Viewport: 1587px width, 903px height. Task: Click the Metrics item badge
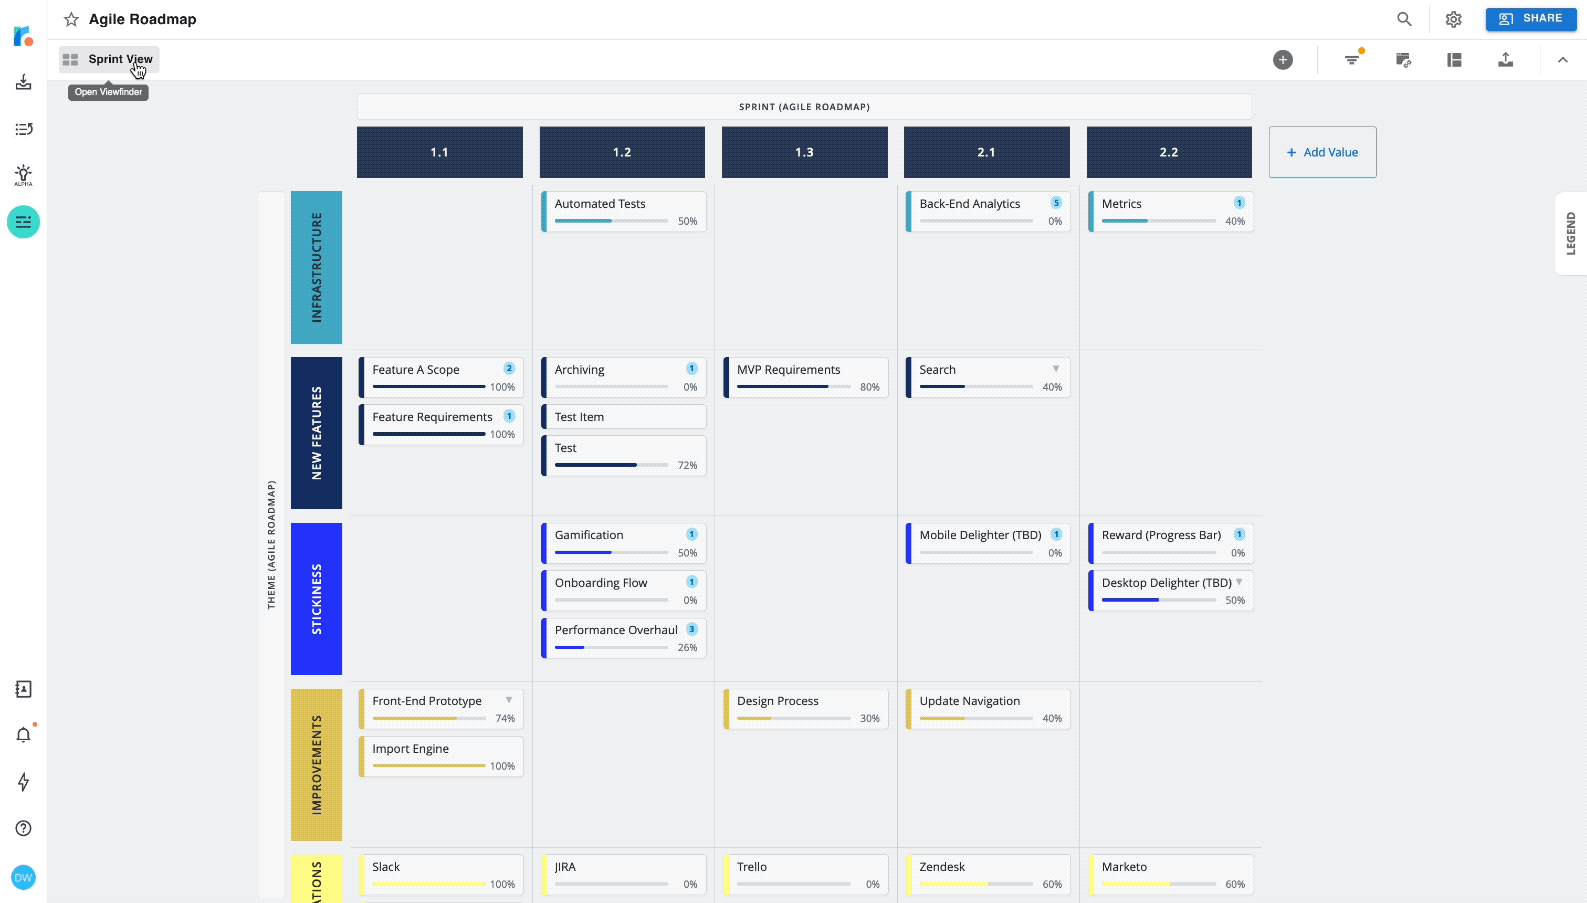click(x=1239, y=203)
